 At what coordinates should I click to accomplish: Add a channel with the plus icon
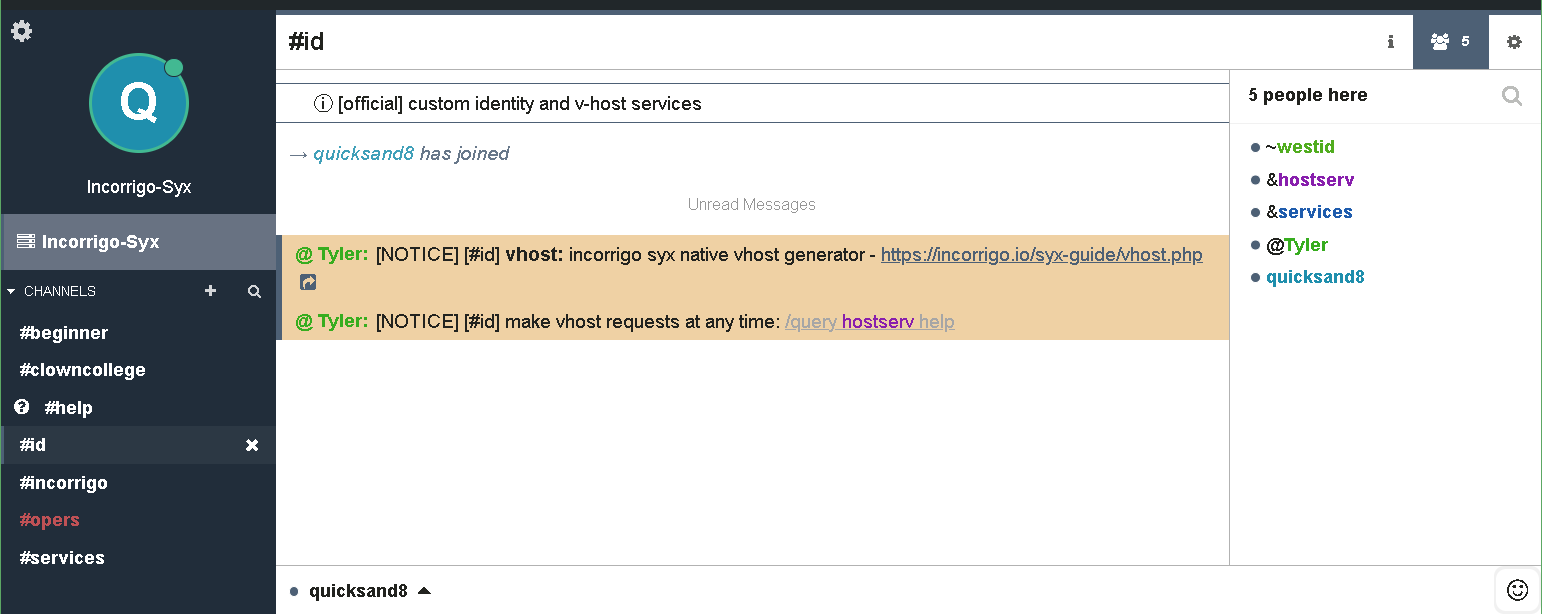(x=210, y=291)
